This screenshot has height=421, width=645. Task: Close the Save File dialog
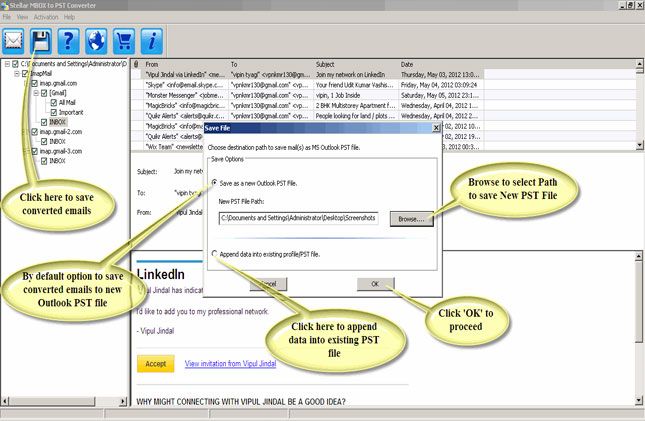(x=436, y=128)
